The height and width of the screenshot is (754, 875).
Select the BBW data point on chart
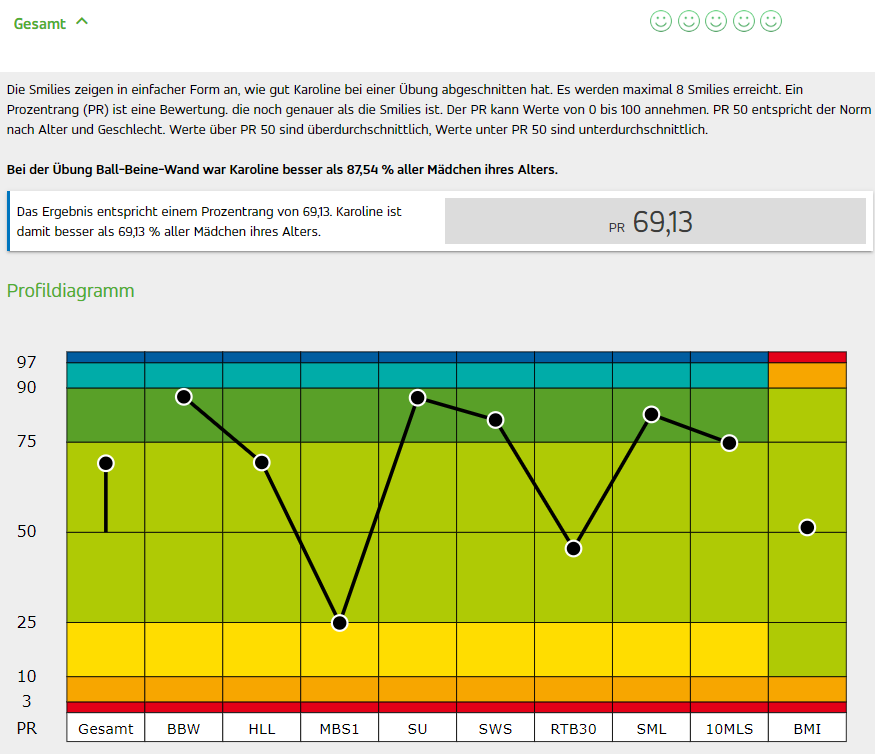click(x=184, y=397)
